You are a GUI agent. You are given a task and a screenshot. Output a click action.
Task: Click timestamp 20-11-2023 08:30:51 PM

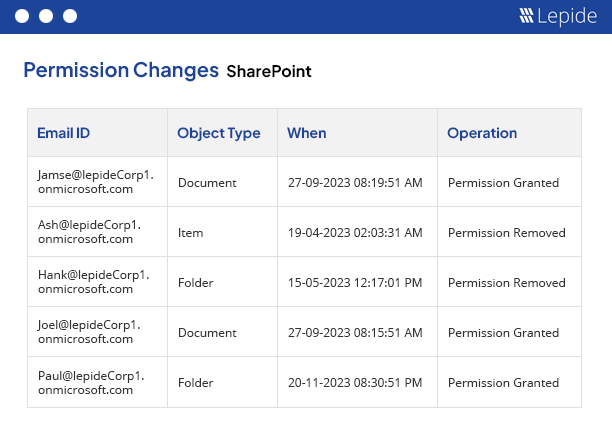click(x=355, y=383)
